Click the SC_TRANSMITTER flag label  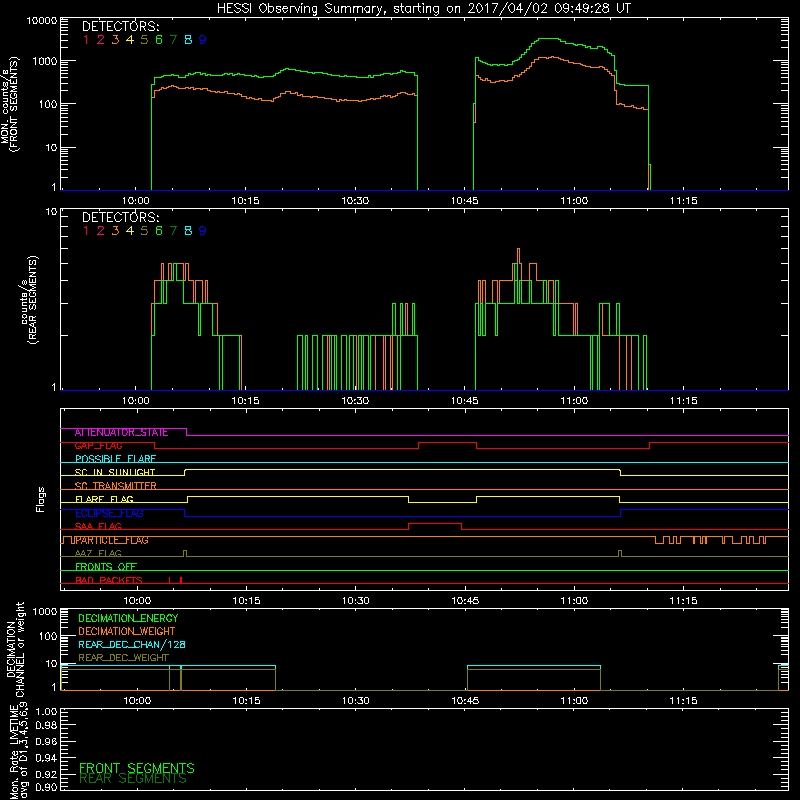tap(115, 485)
